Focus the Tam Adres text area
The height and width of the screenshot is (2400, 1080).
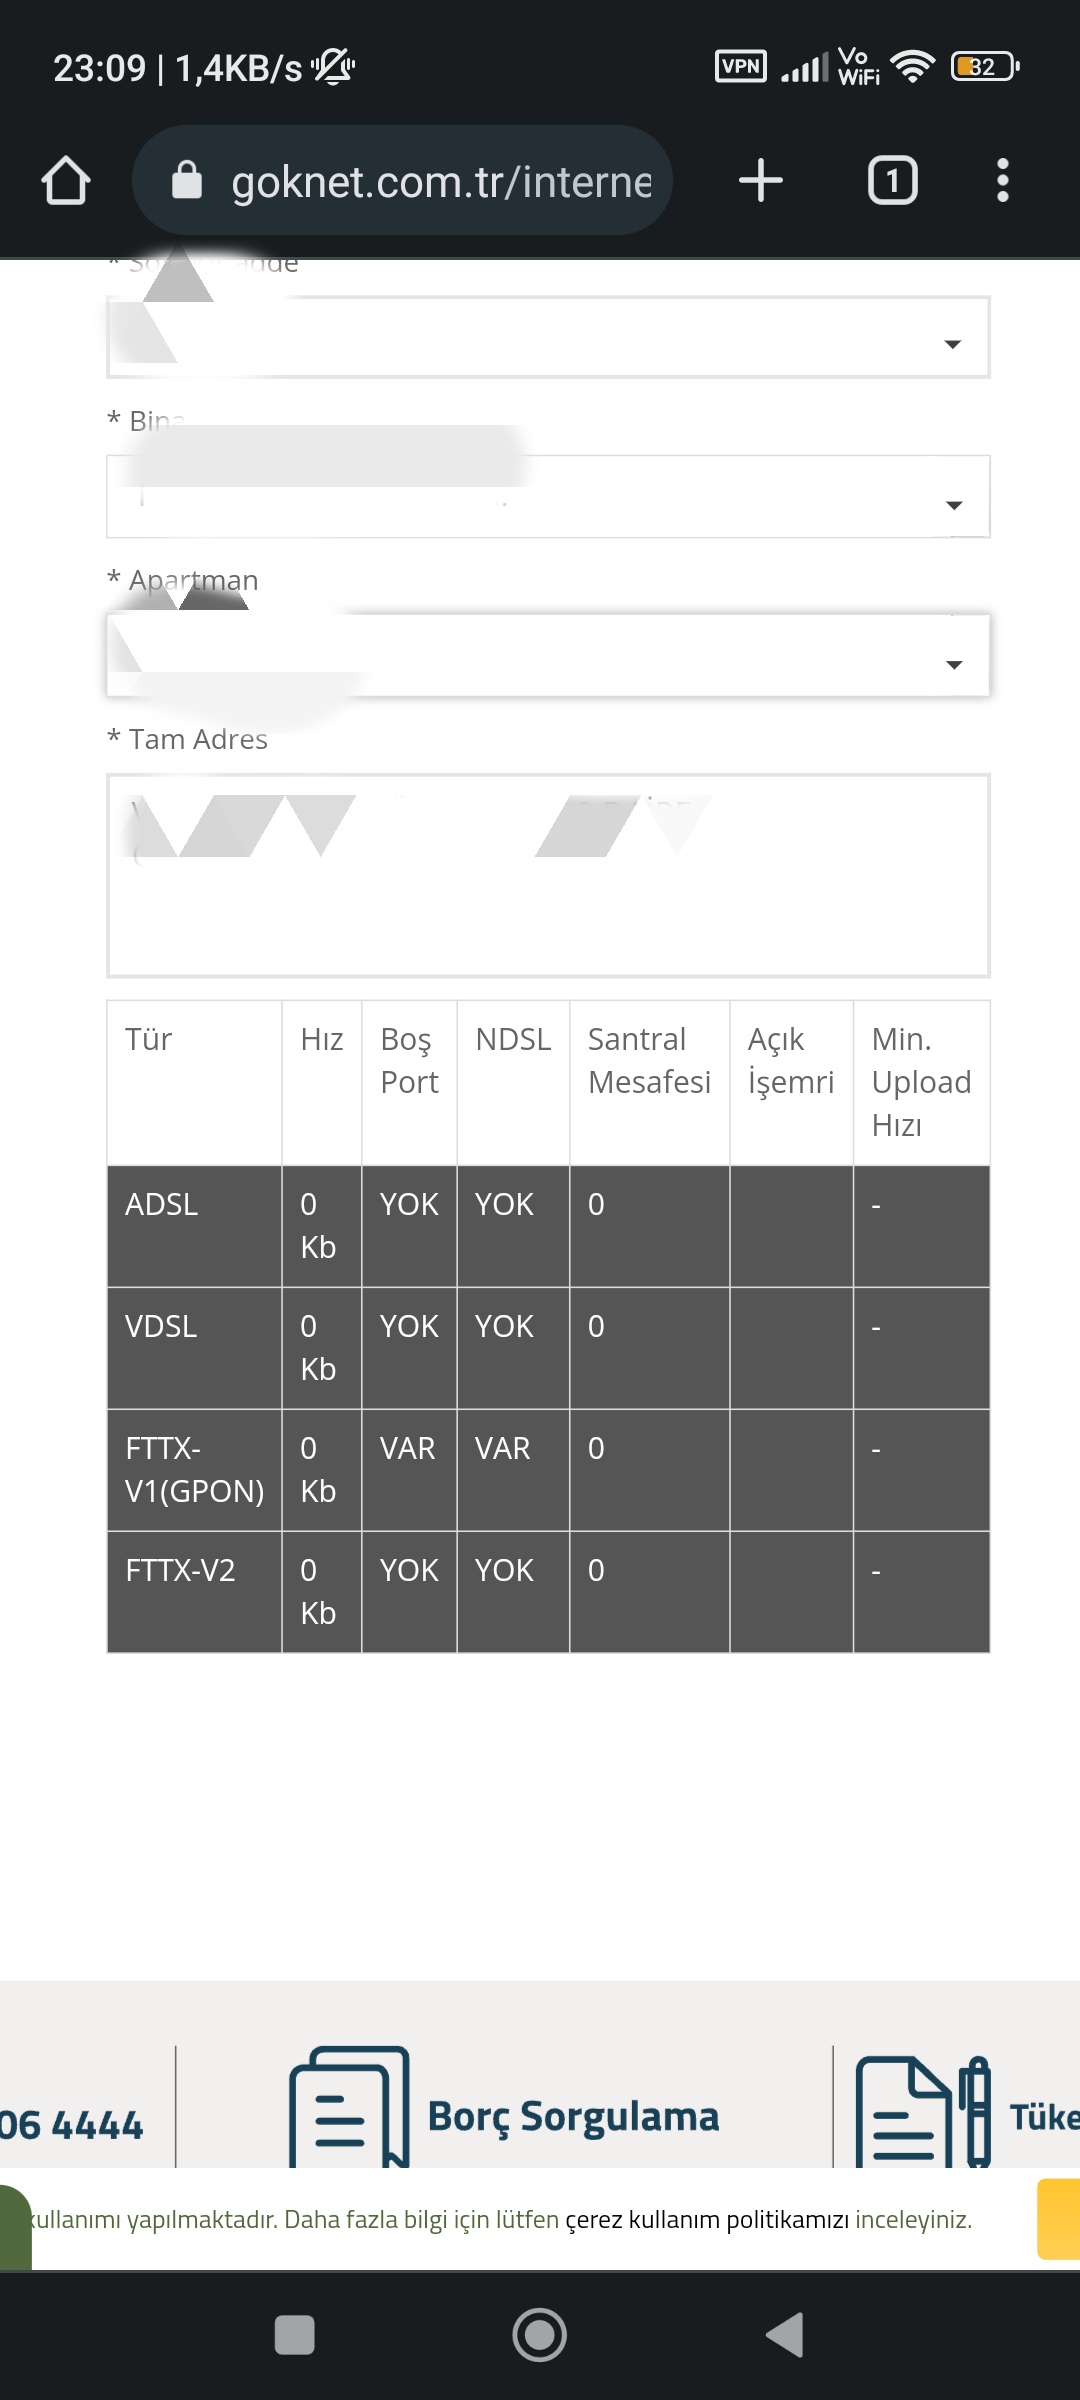[549, 875]
